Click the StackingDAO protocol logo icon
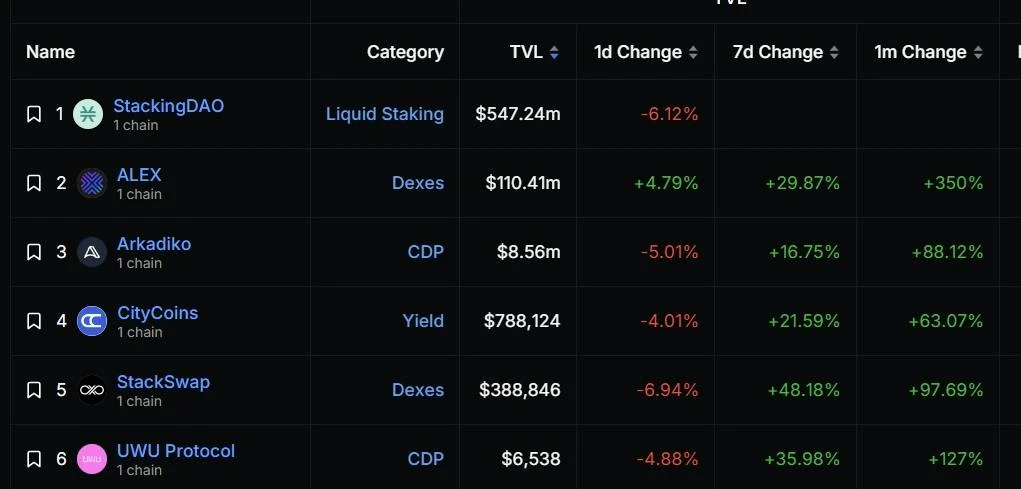 (x=88, y=114)
